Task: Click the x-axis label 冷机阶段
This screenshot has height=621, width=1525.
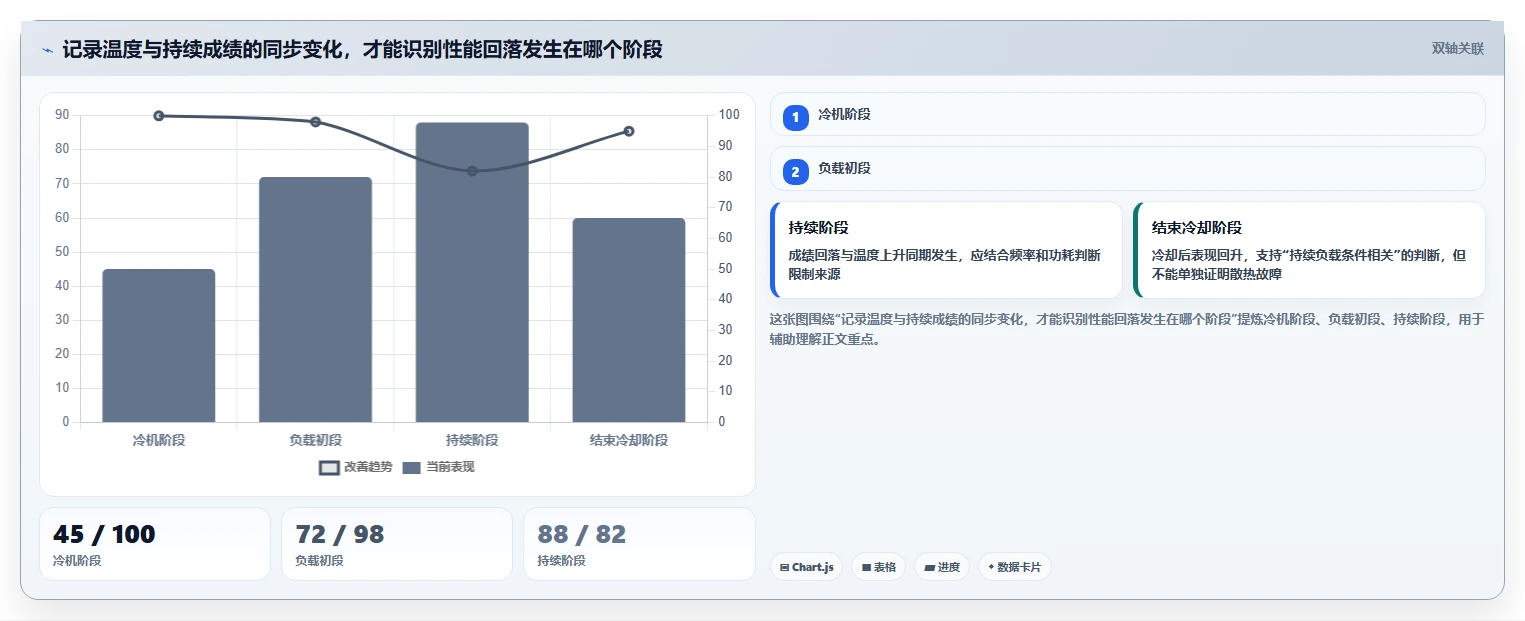Action: (159, 440)
